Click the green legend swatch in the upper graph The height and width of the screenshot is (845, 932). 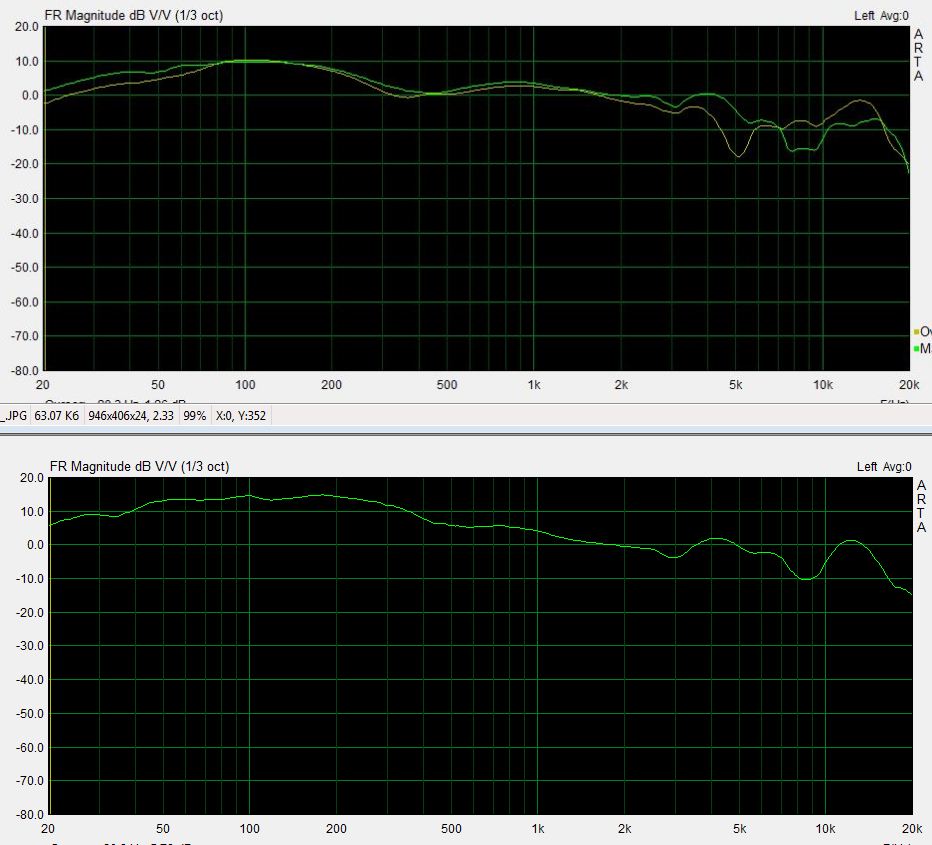pos(917,348)
